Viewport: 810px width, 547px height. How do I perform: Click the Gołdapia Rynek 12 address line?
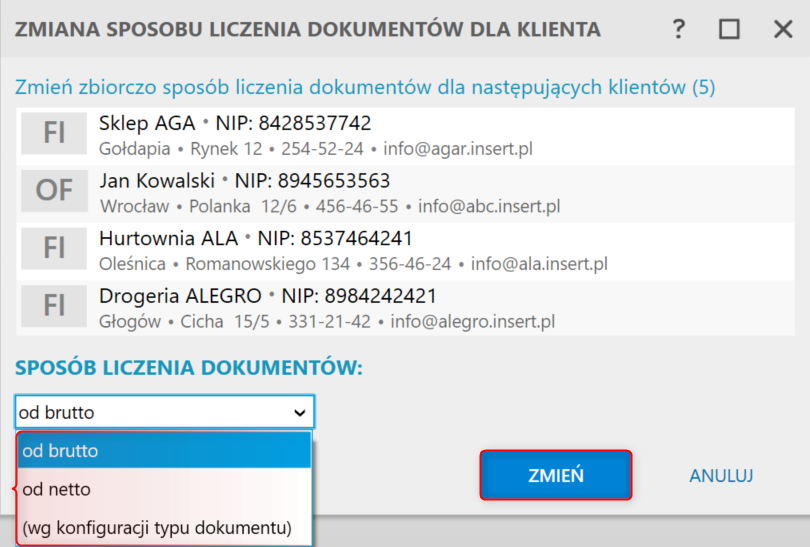click(x=316, y=149)
